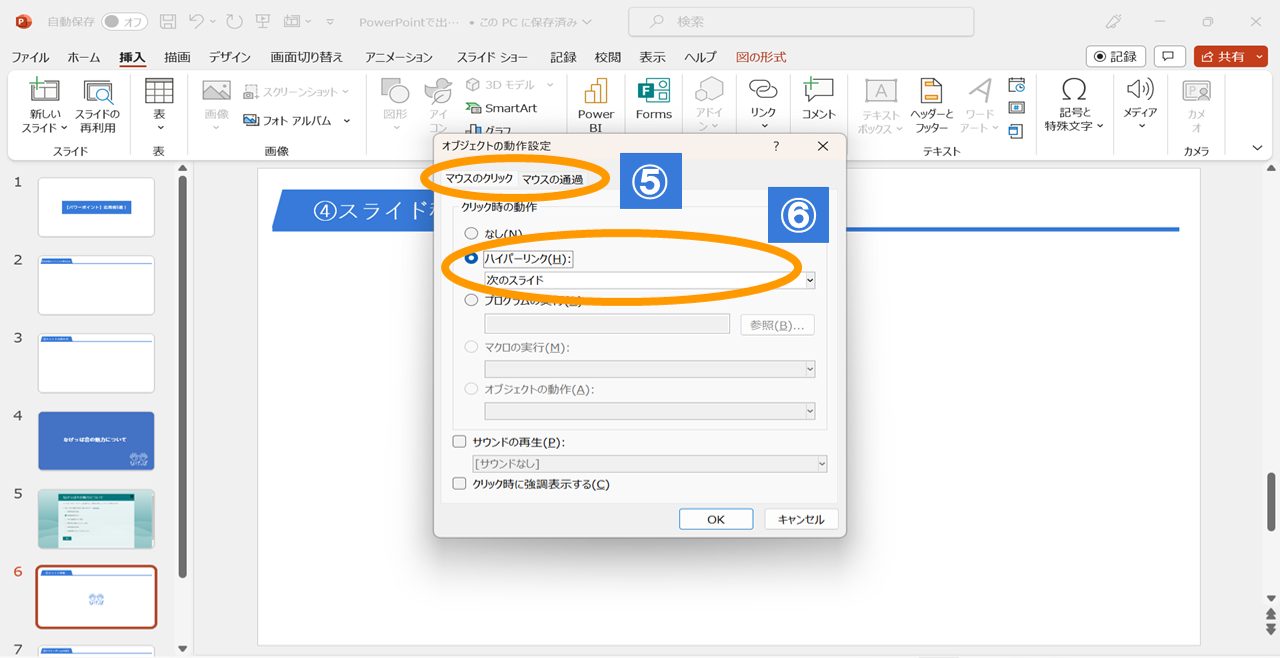Screen dimensions: 1280x658
Task: Select slide 1 thumbnail
Action: point(96,207)
